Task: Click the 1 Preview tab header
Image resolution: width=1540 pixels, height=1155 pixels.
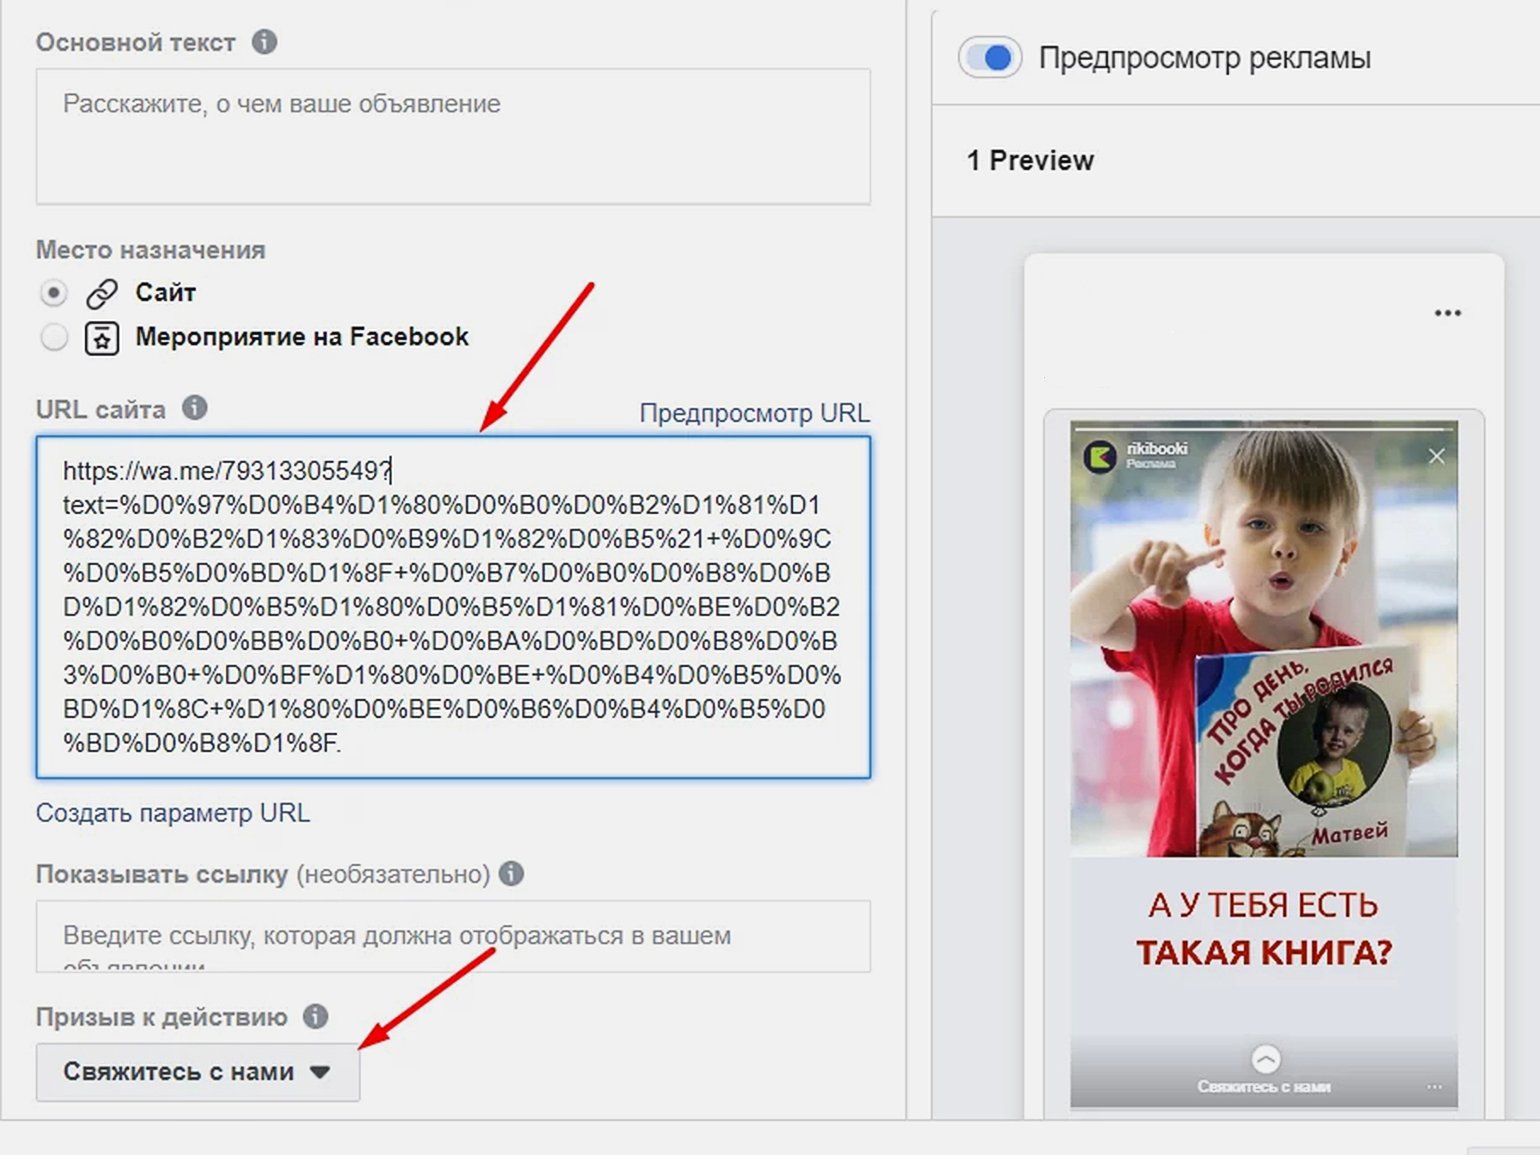Action: coord(1030,160)
